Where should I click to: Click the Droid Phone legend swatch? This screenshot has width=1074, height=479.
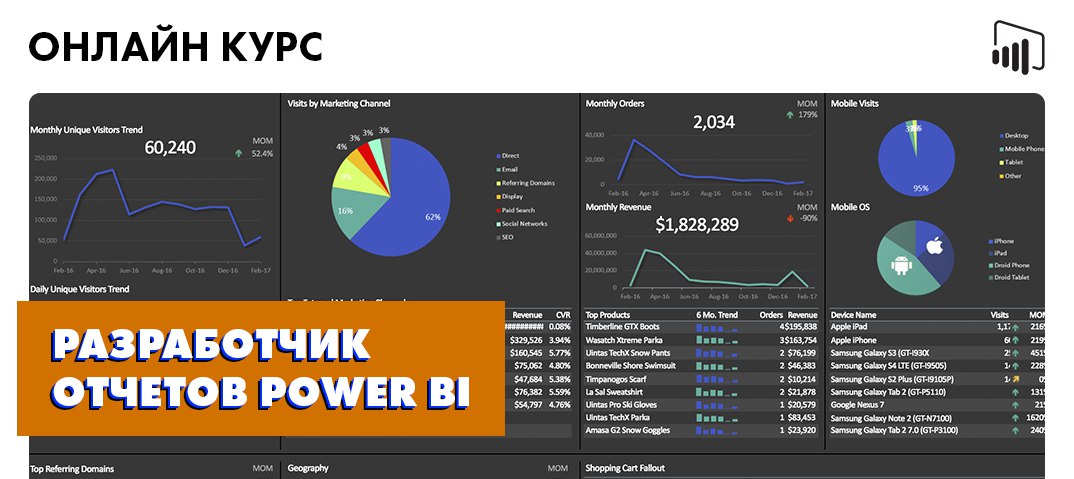[990, 266]
